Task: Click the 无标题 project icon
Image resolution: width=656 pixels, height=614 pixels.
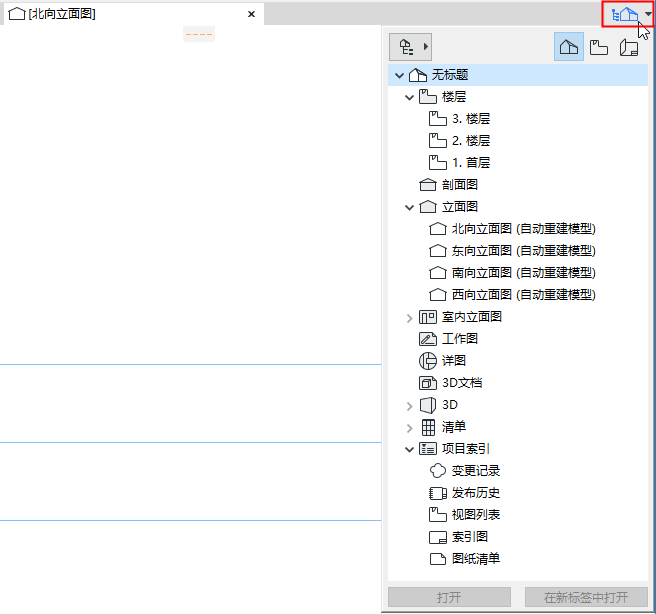Action: (418, 75)
